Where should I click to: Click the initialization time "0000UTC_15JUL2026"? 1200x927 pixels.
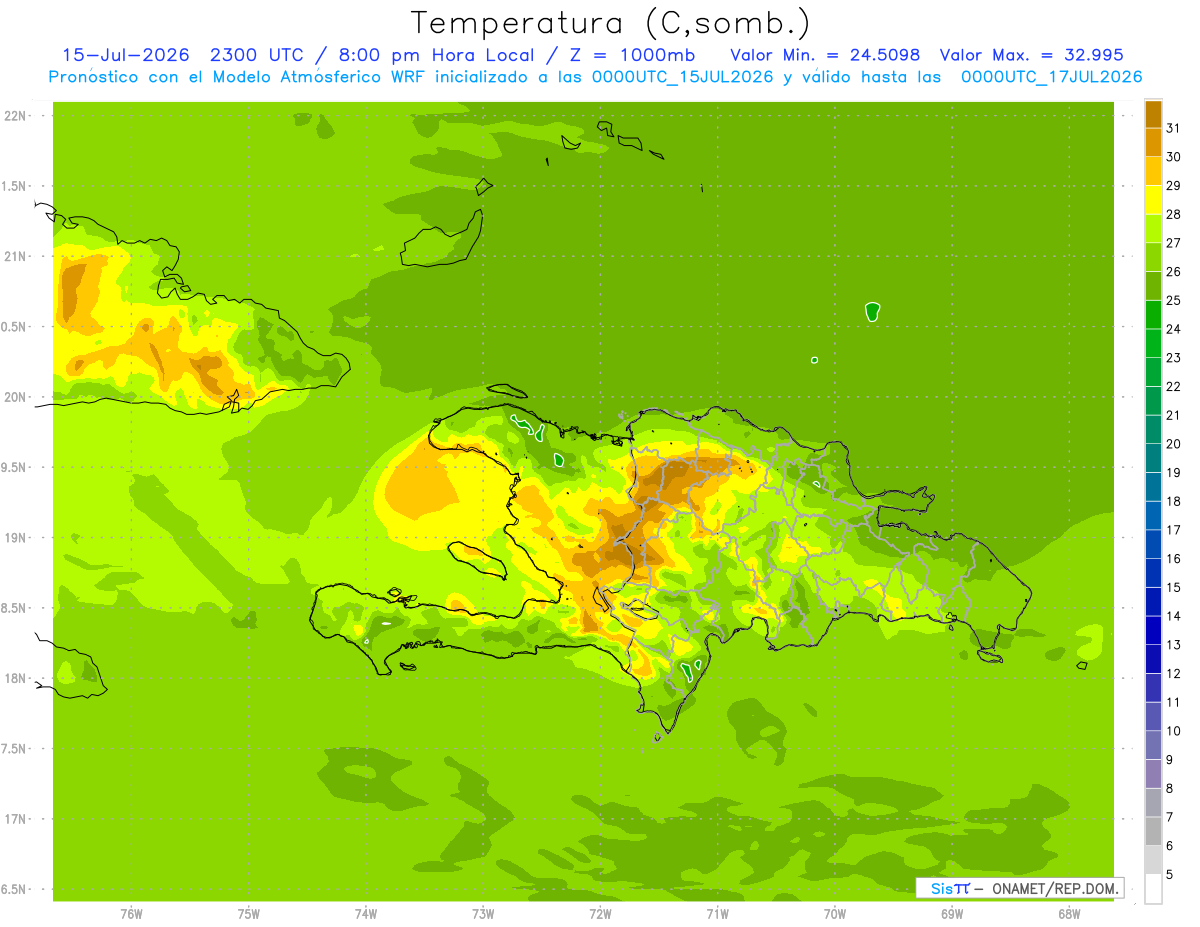coord(682,77)
